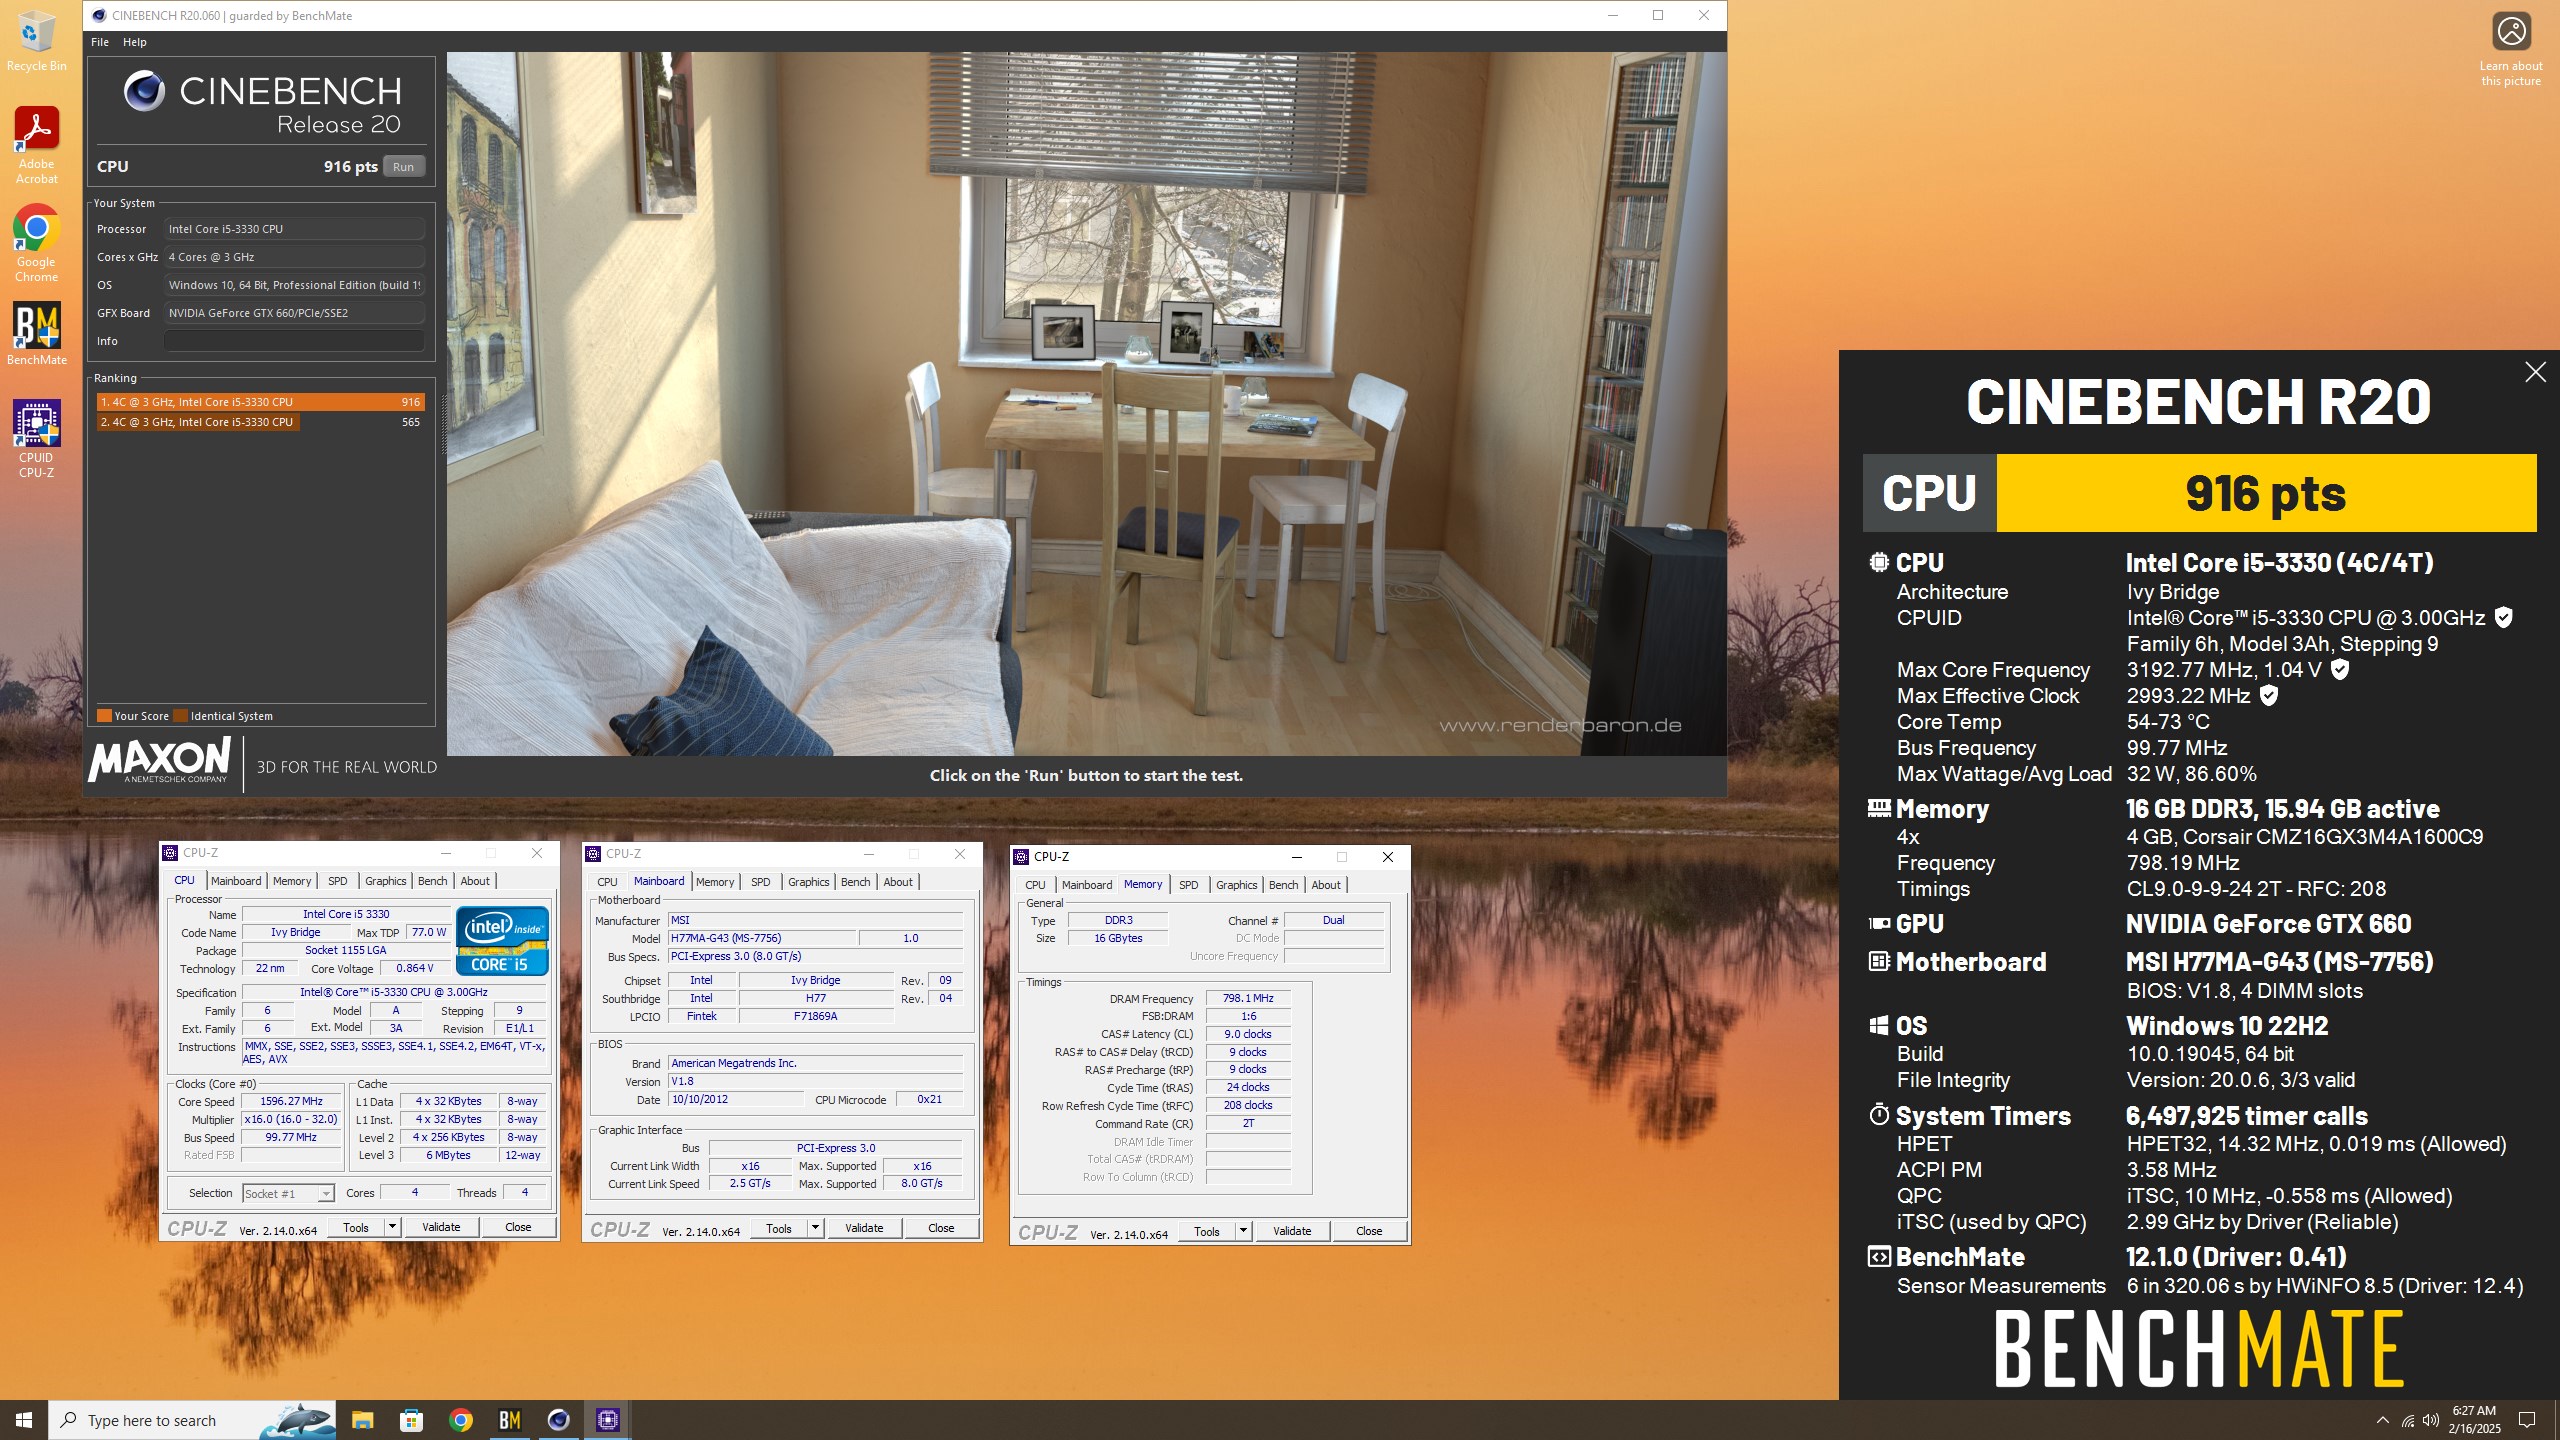2560x1440 pixels.
Task: Expand Tools arrow in Mainboard CPU-Z window
Action: tap(816, 1228)
